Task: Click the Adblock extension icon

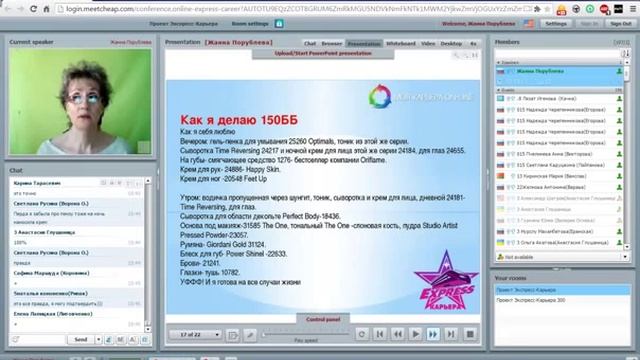Action: 604,9
